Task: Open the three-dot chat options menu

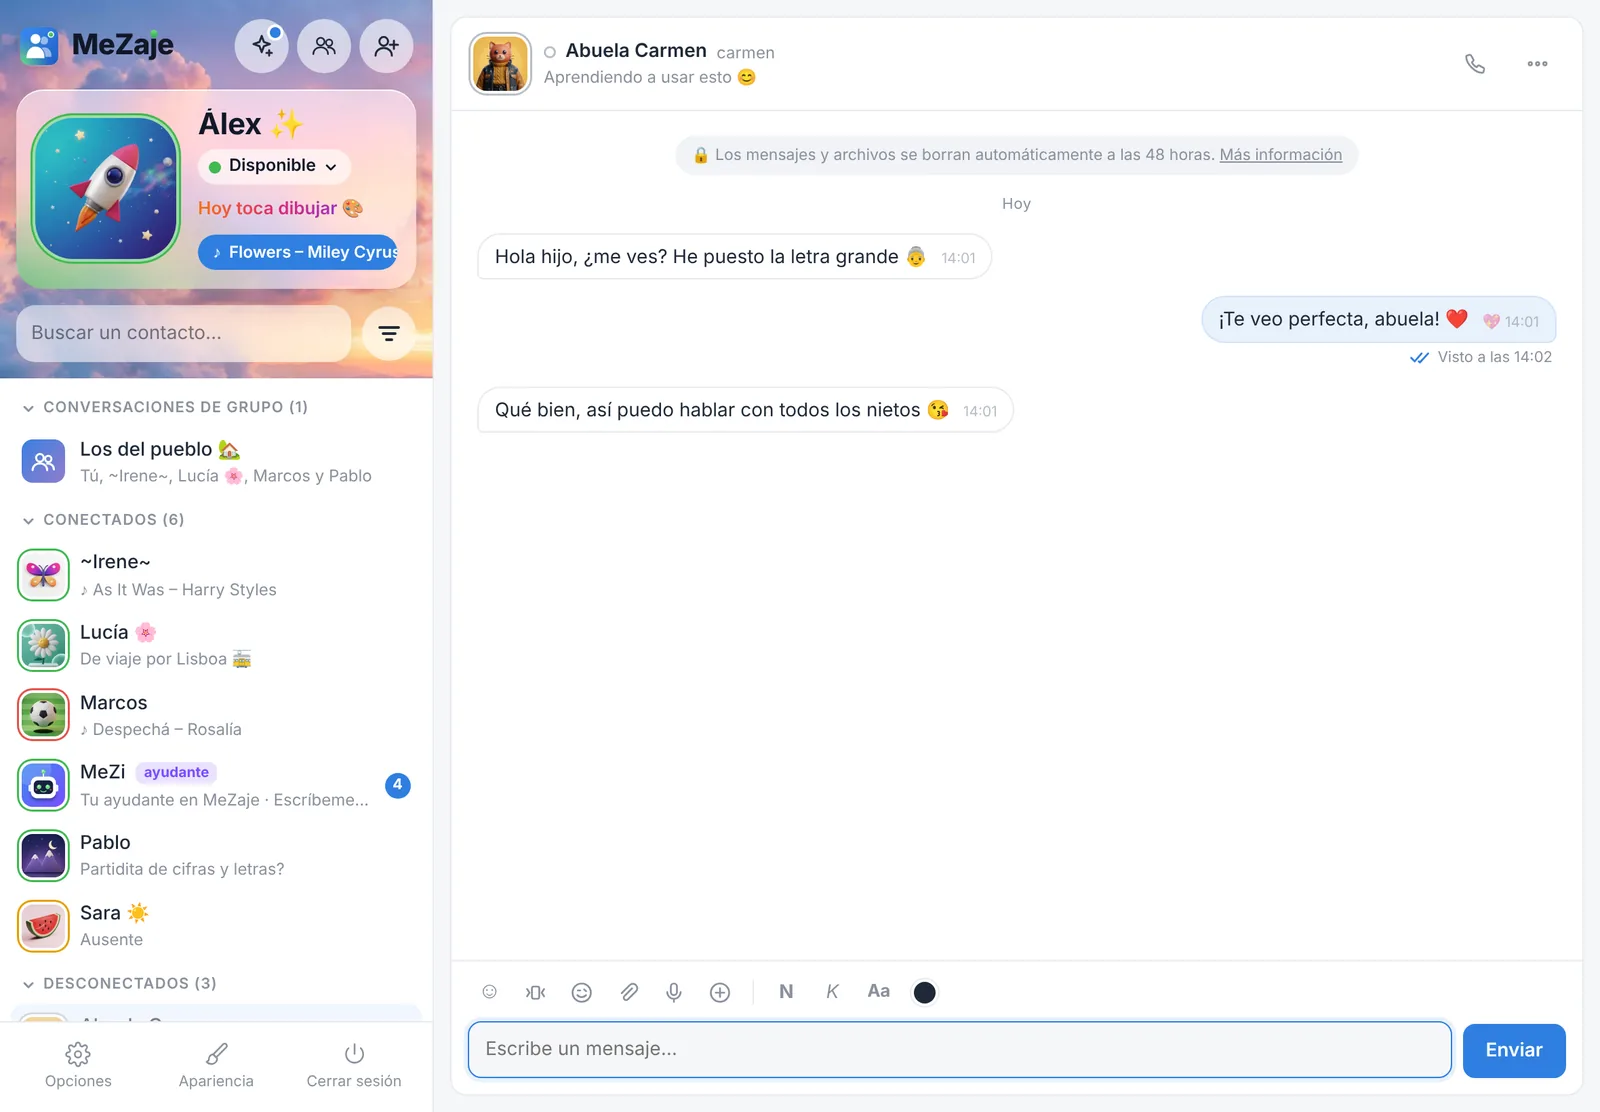Action: (1537, 64)
